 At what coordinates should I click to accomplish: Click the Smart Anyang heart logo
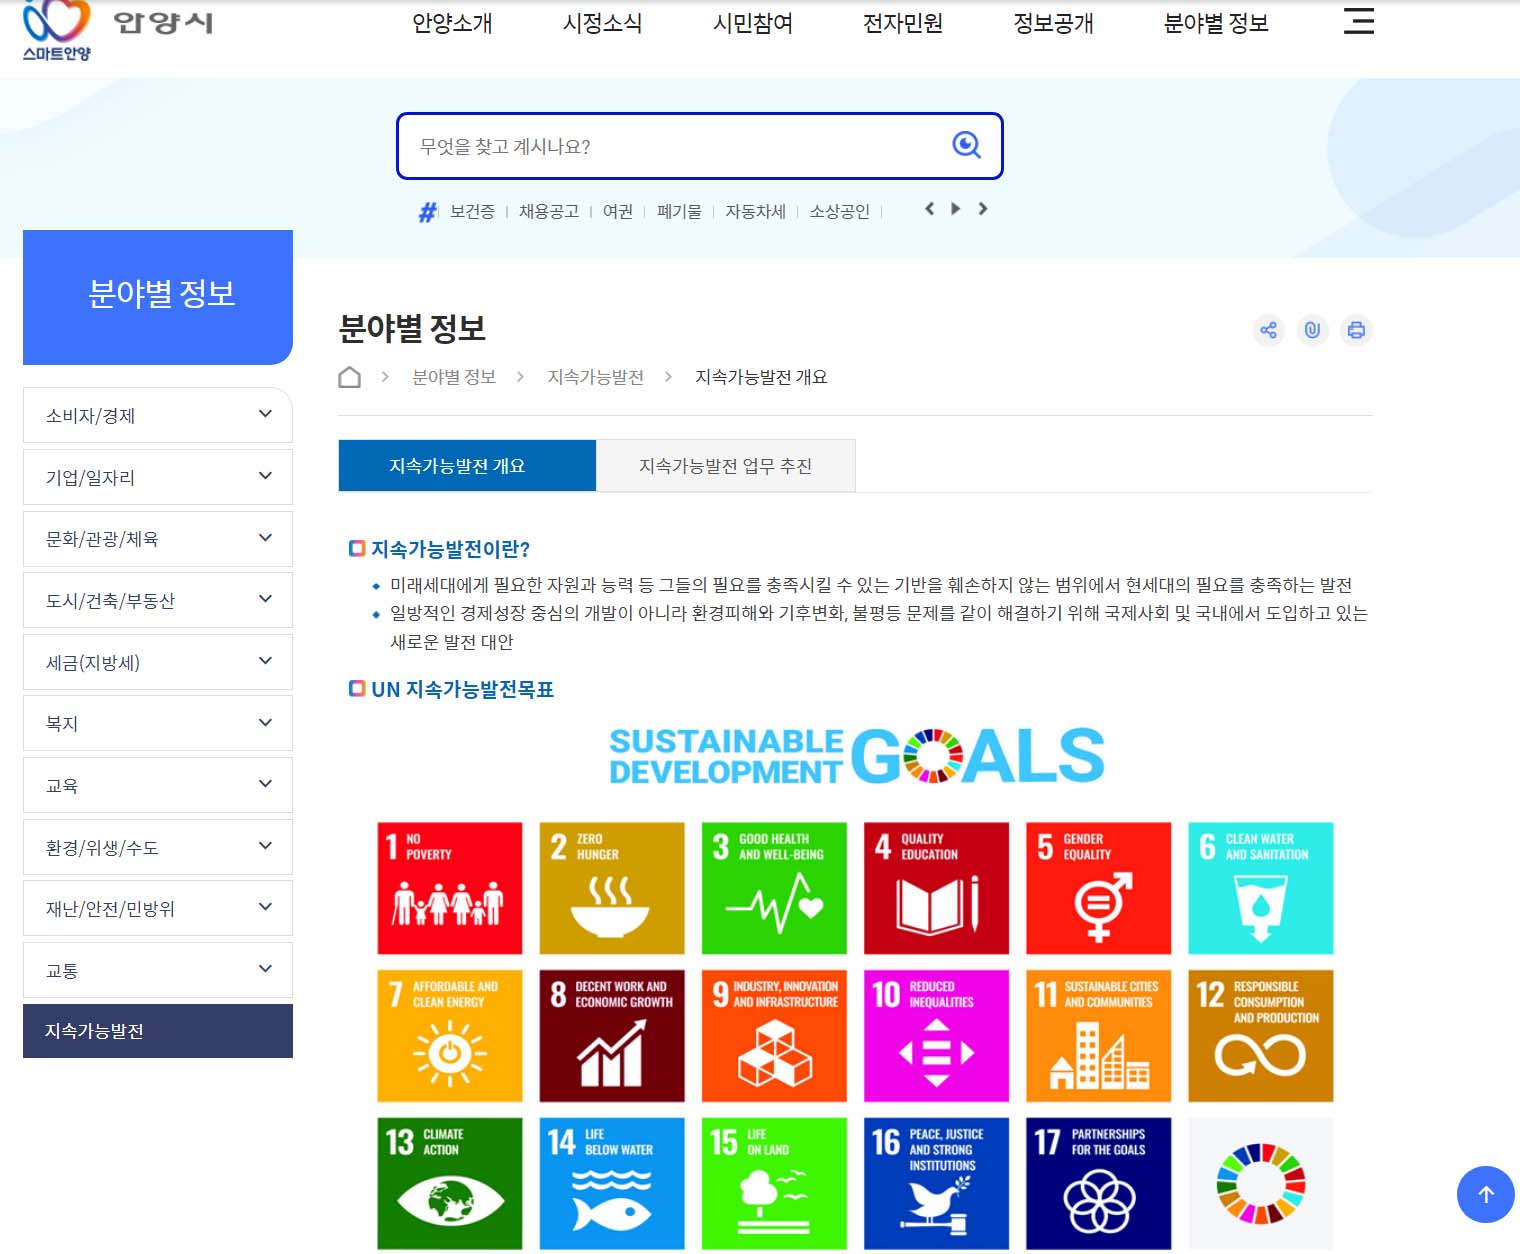coord(56,30)
